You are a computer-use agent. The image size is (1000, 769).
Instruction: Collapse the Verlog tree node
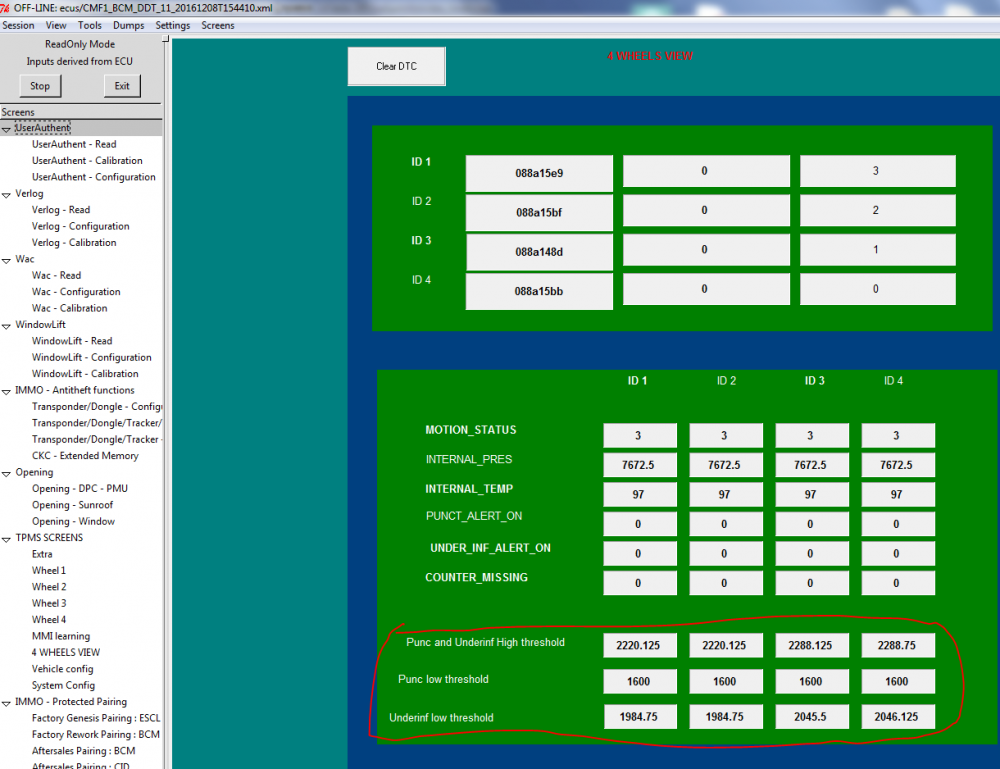pos(6,194)
